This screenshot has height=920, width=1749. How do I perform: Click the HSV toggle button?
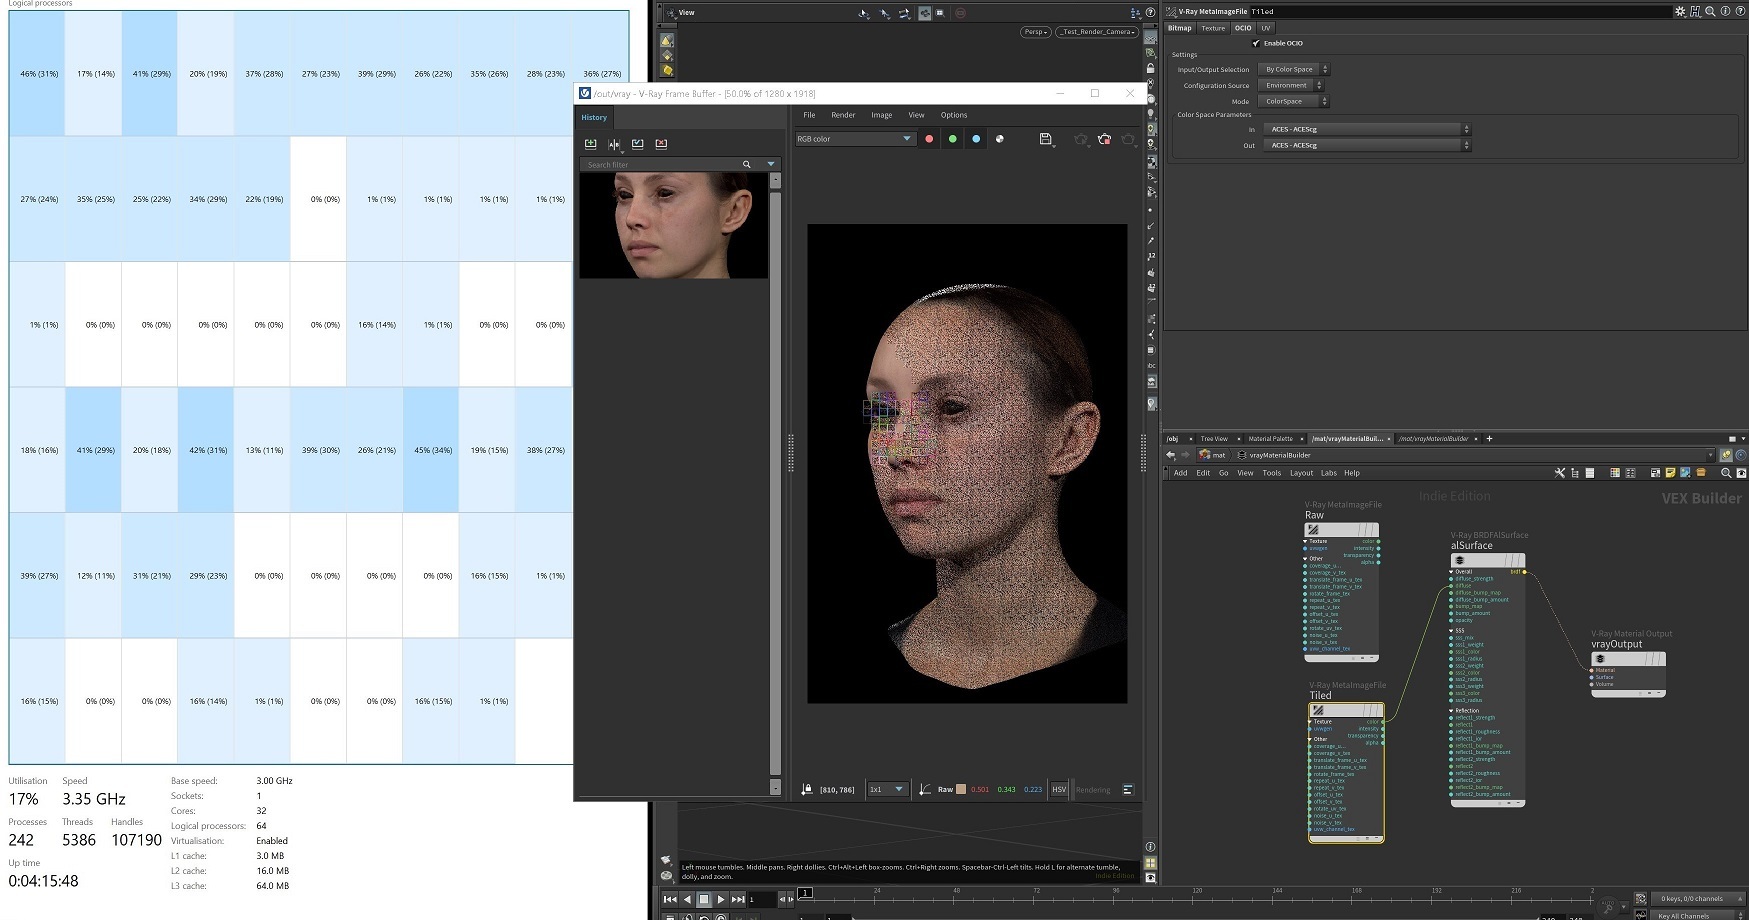click(1059, 789)
